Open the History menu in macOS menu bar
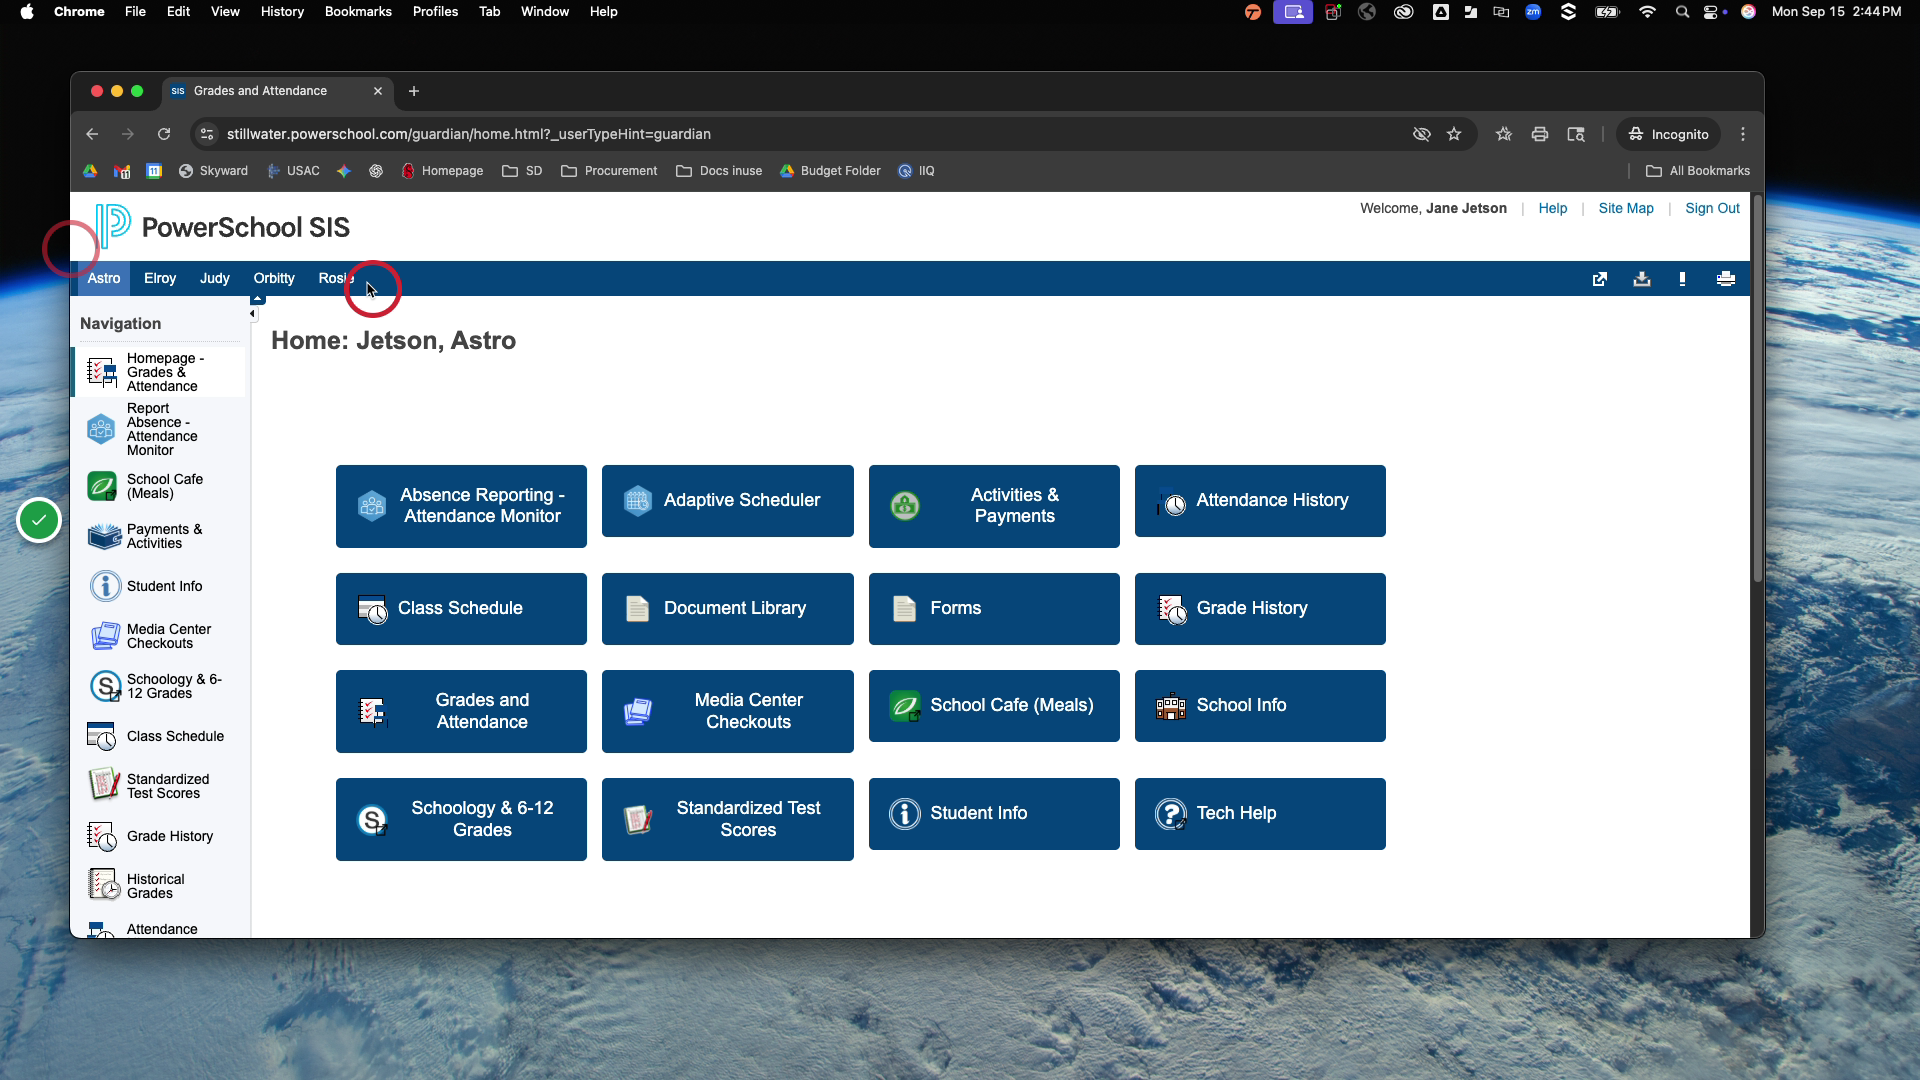The width and height of the screenshot is (1920, 1080). click(x=282, y=12)
